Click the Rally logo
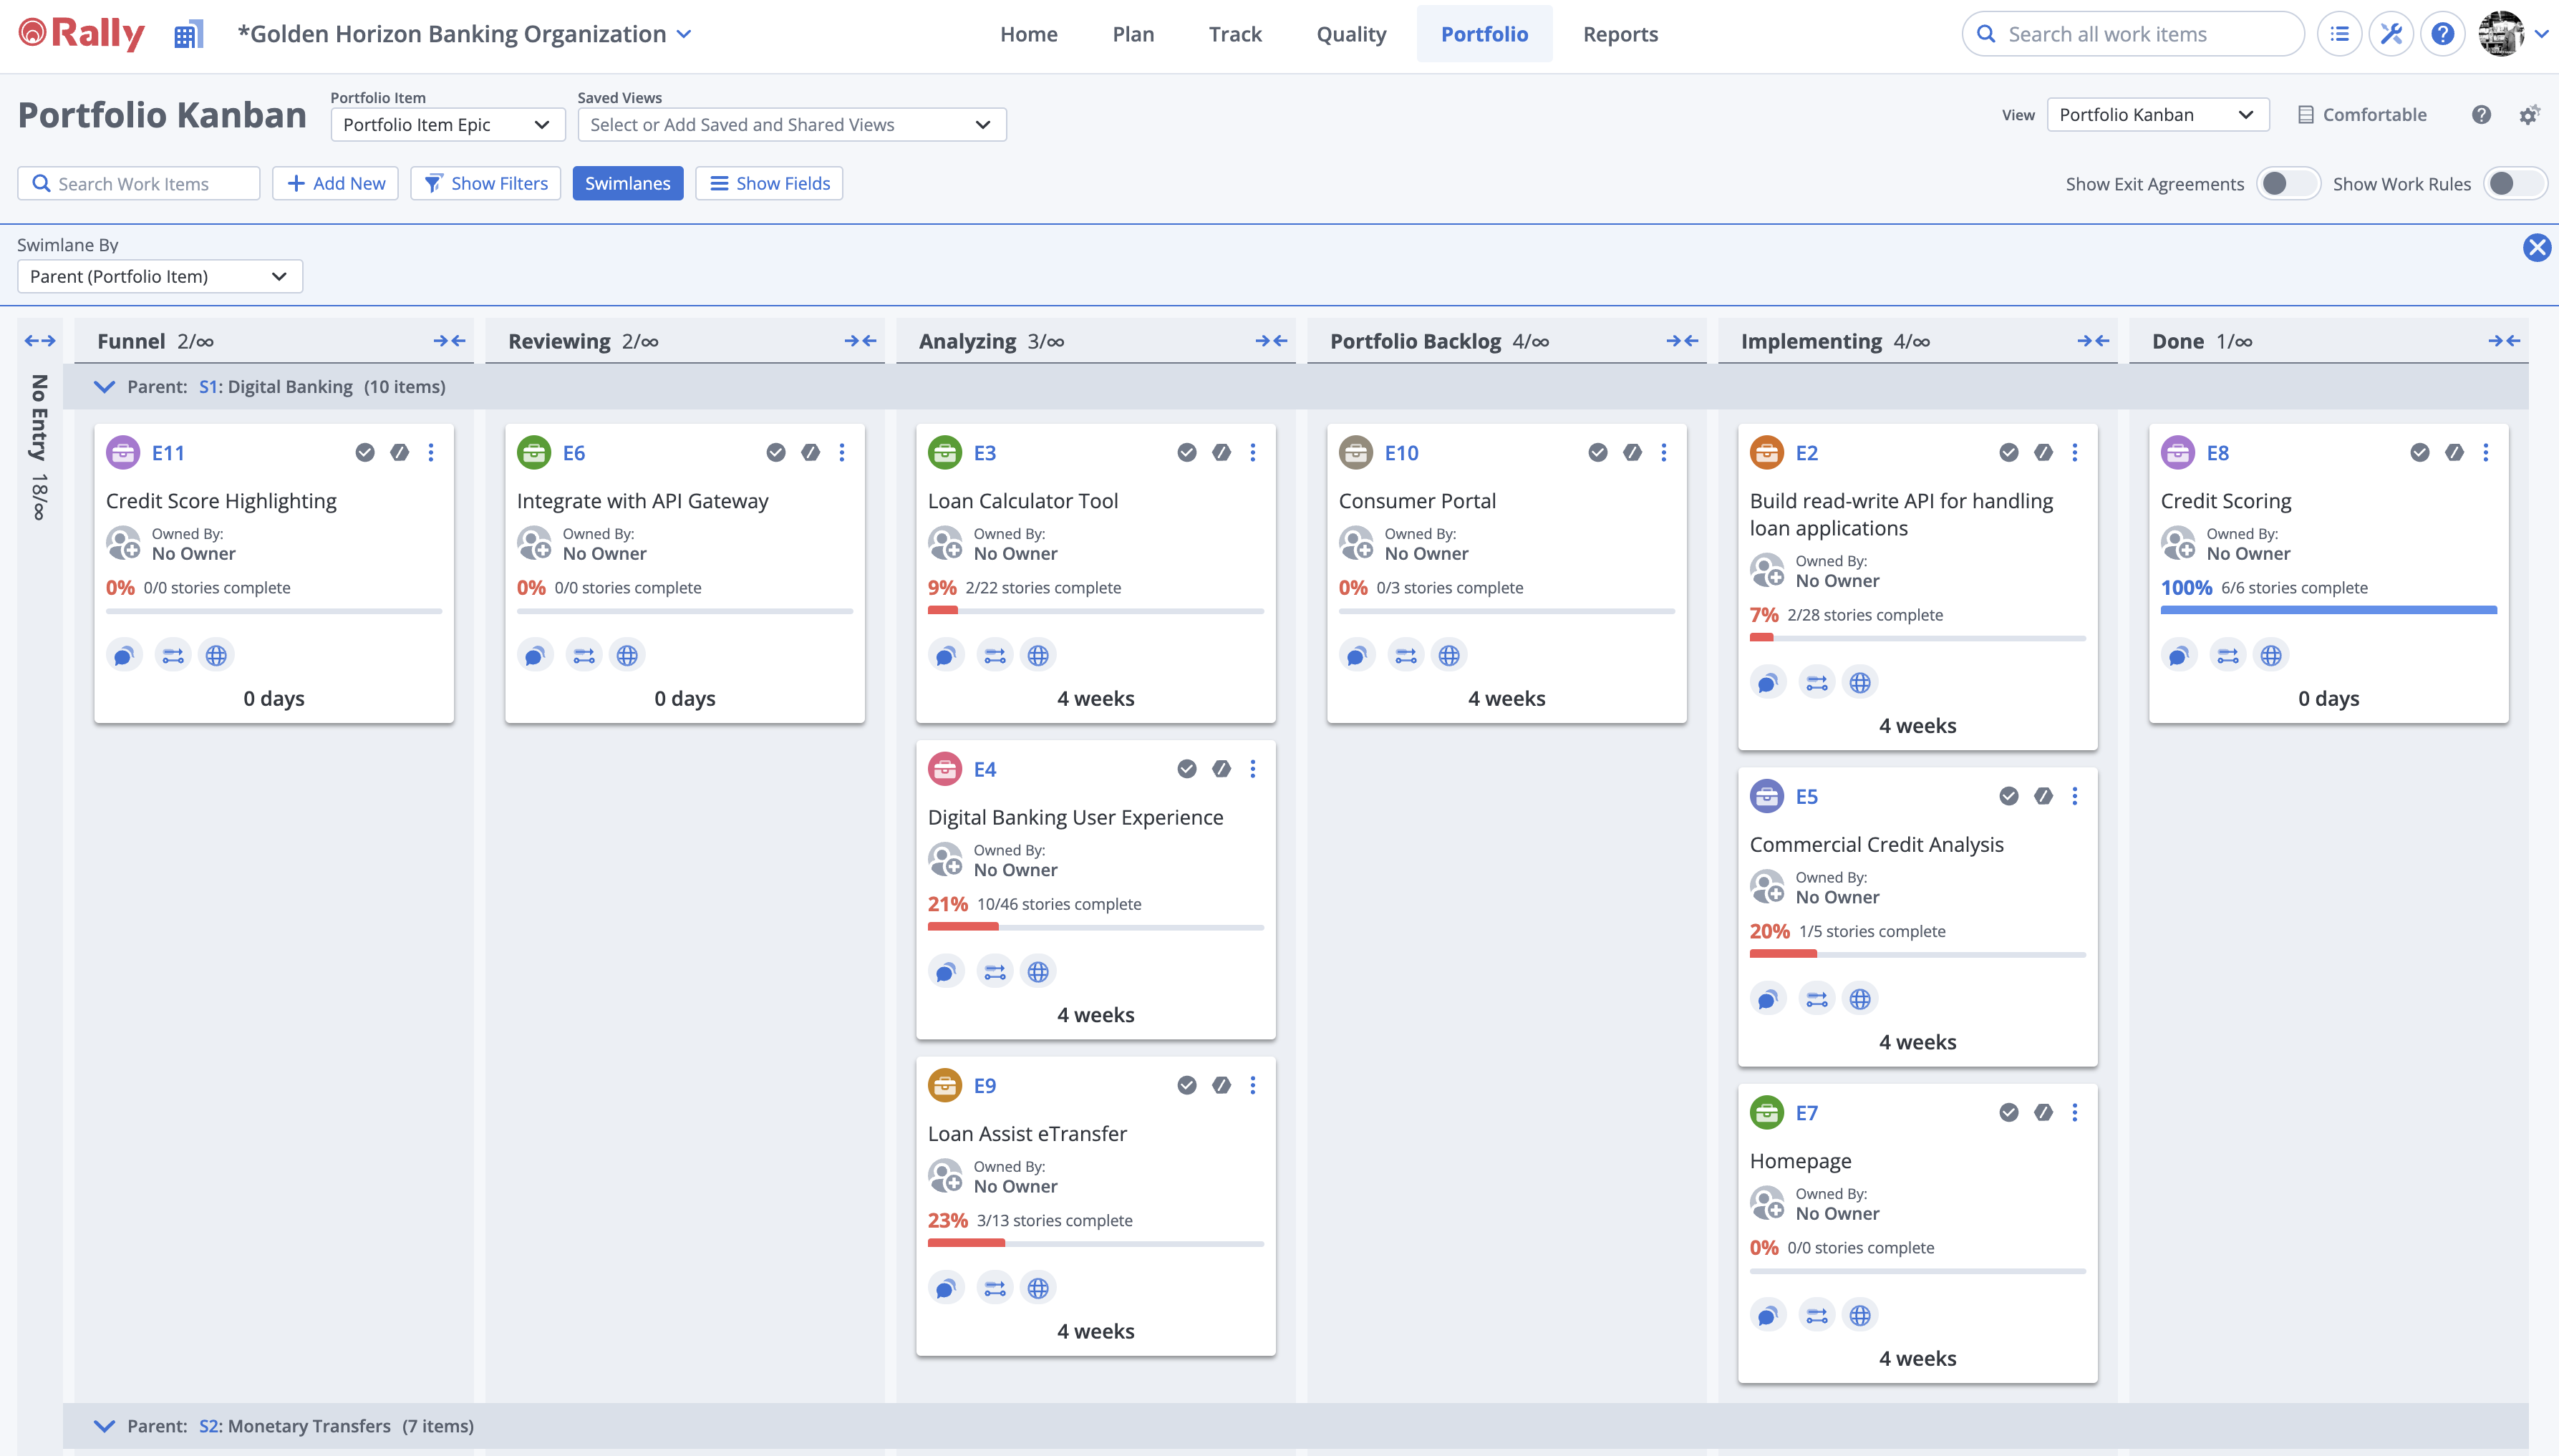Screen dimensions: 2559x1456 pyautogui.click(x=82, y=34)
